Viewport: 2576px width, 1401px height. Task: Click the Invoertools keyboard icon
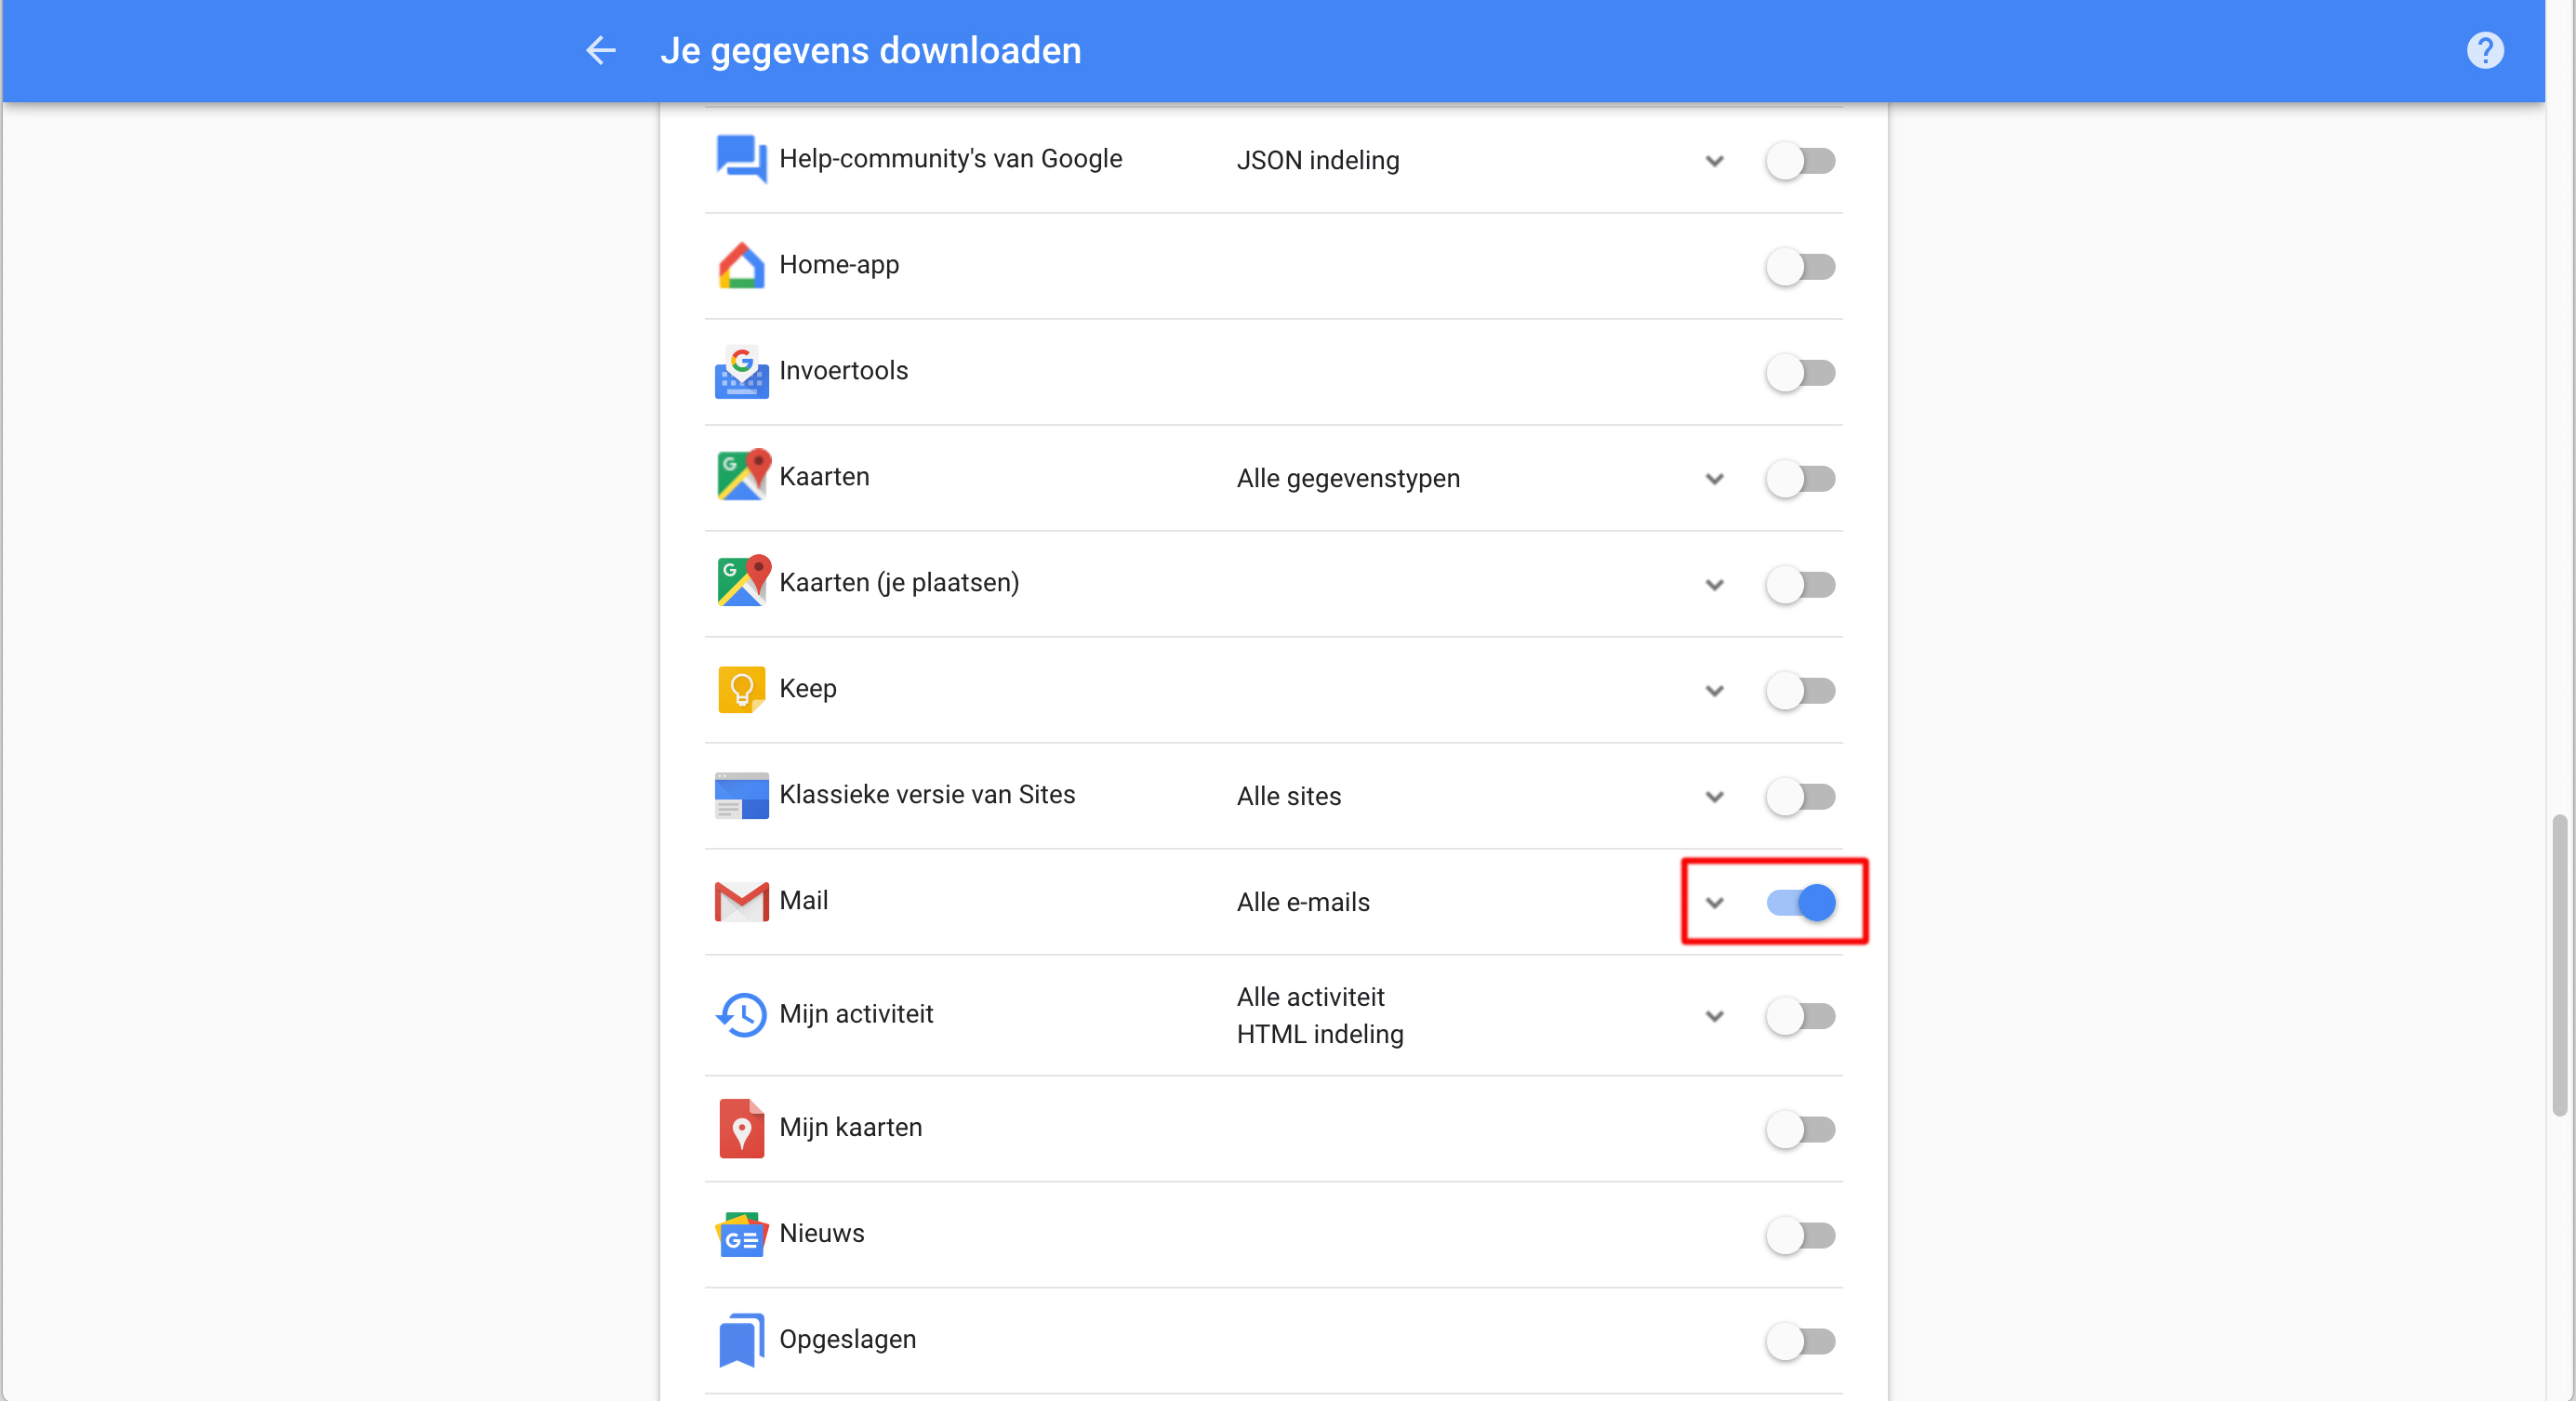pos(741,372)
